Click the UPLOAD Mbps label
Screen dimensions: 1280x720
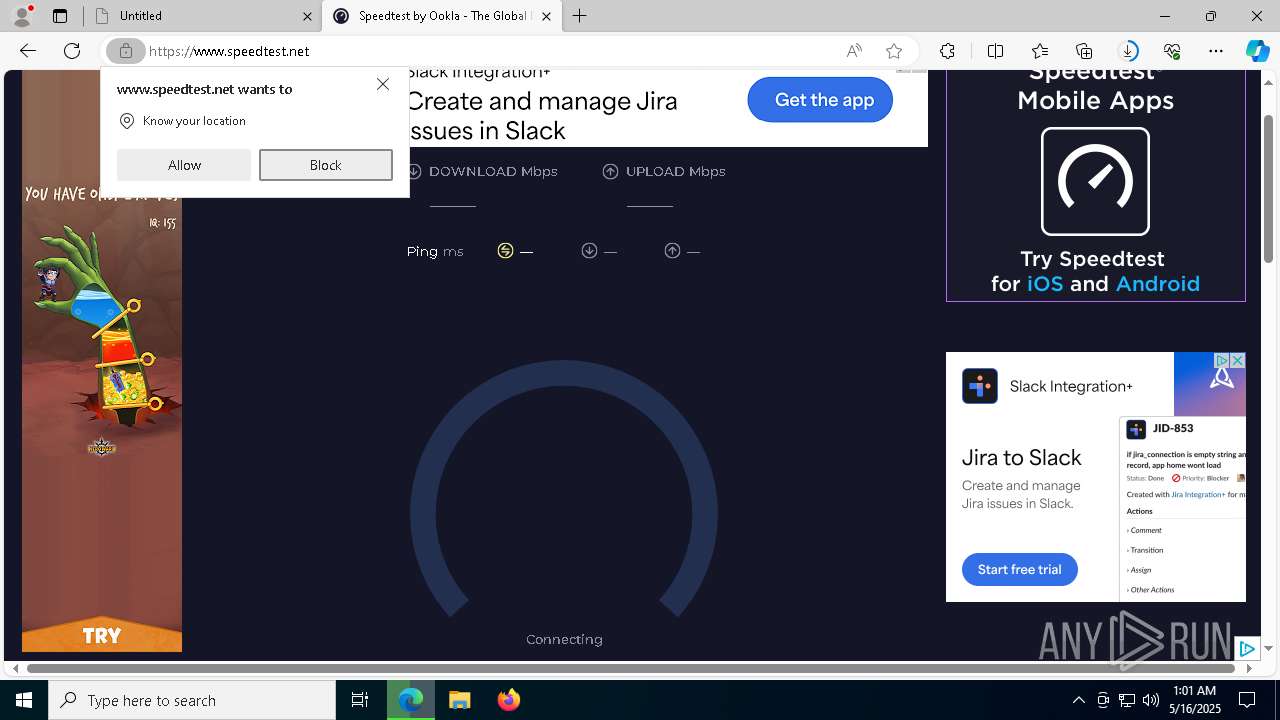click(x=675, y=171)
